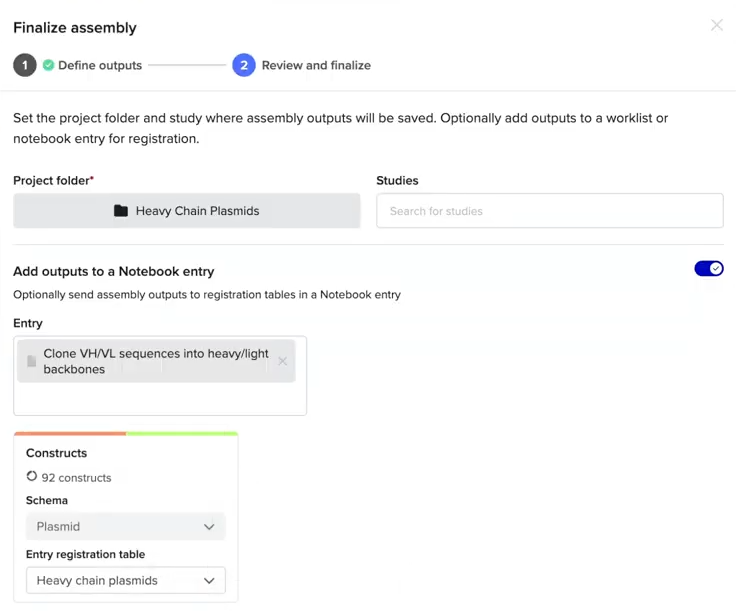The width and height of the screenshot is (736, 611).
Task: Click the step 1 circle icon
Action: tap(25, 65)
